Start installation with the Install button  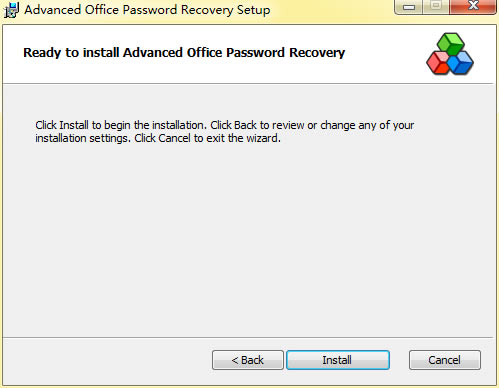point(338,360)
